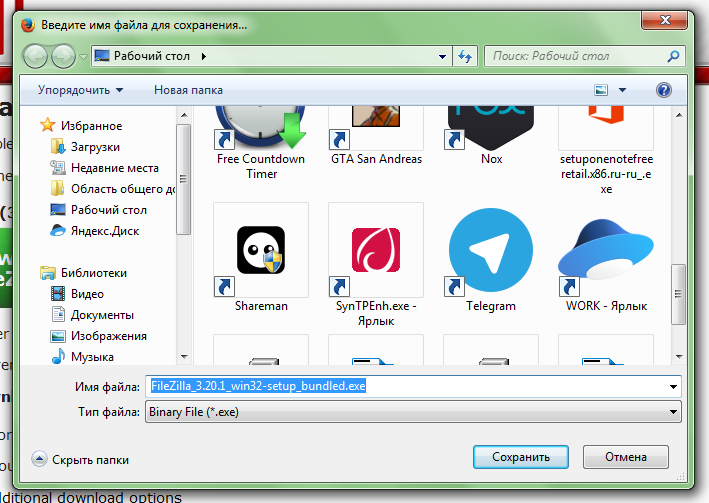This screenshot has width=709, height=503.
Task: Click file list scrollbar up arrow
Action: click(679, 115)
